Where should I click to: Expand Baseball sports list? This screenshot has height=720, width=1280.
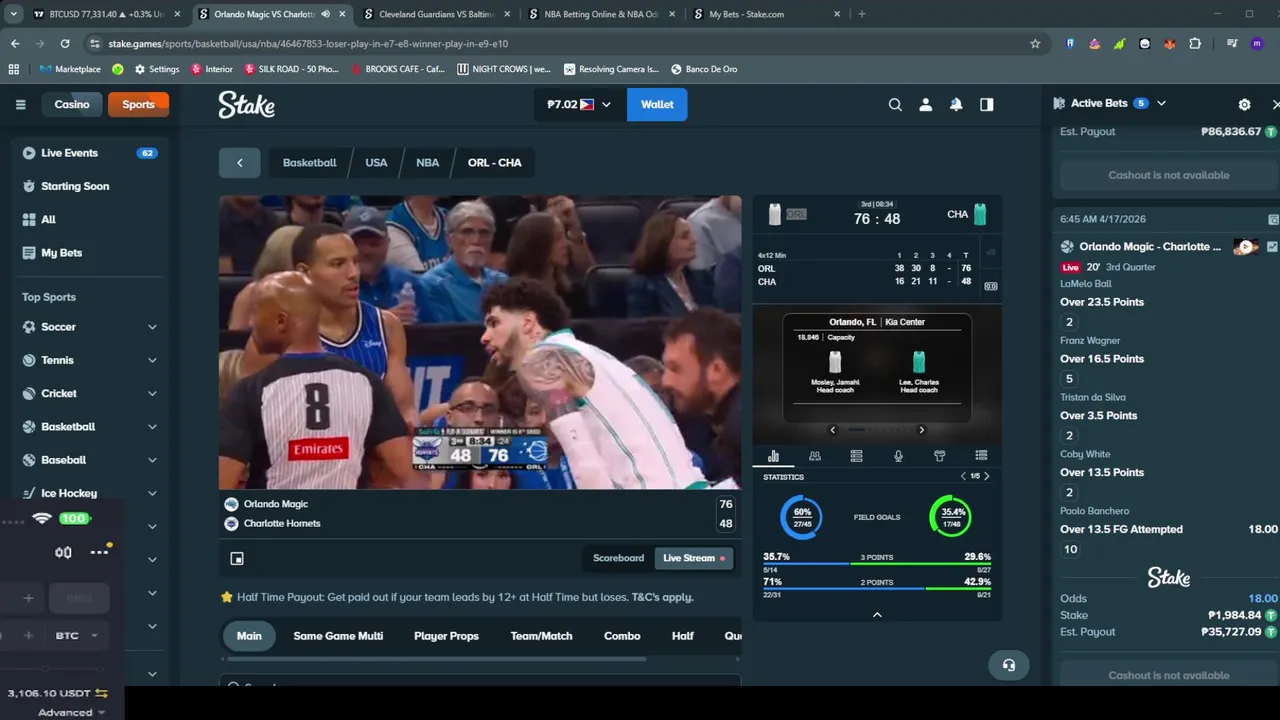(152, 460)
